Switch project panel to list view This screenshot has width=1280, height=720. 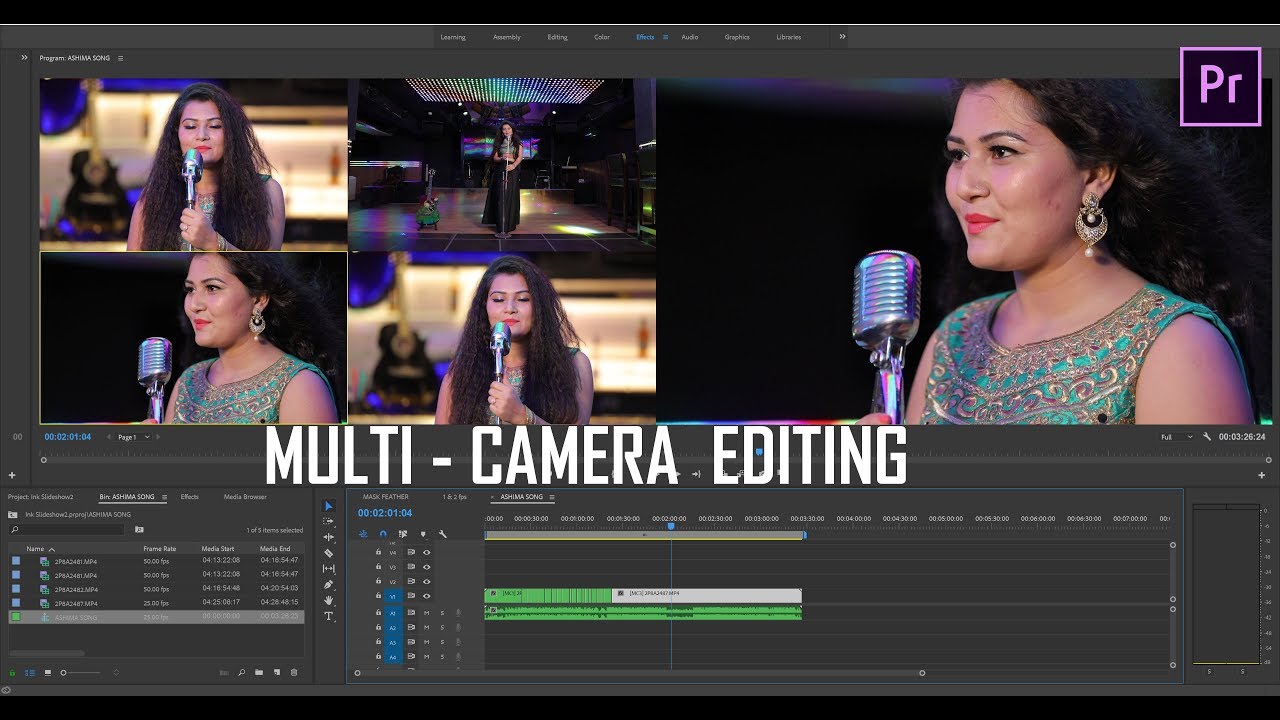(x=29, y=673)
